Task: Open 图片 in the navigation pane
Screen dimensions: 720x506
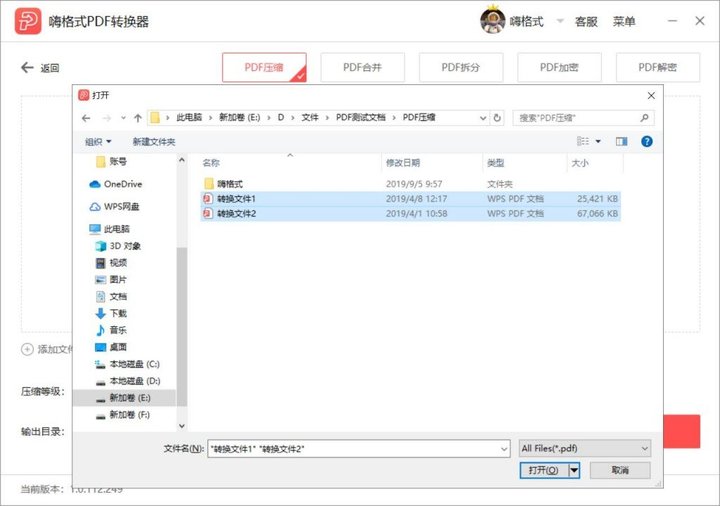Action: pyautogui.click(x=112, y=280)
